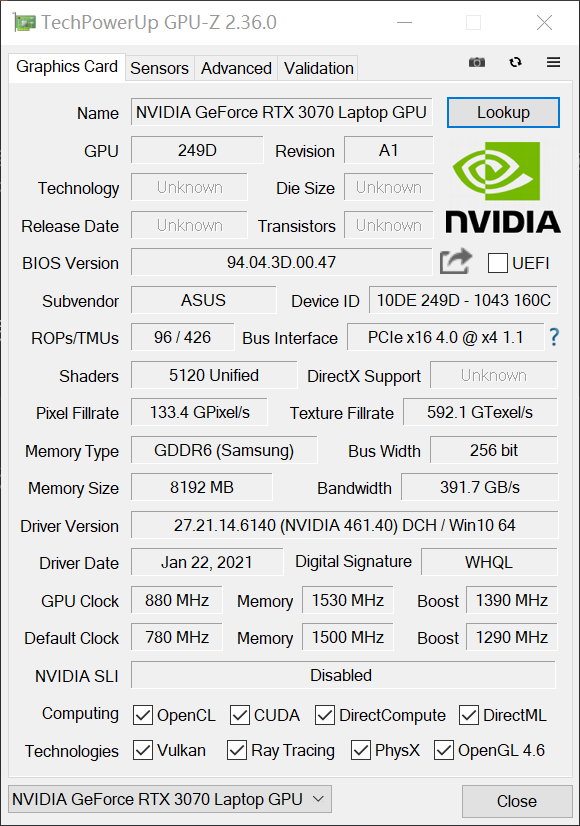
Task: Click the graphics card Name field
Action: point(281,112)
